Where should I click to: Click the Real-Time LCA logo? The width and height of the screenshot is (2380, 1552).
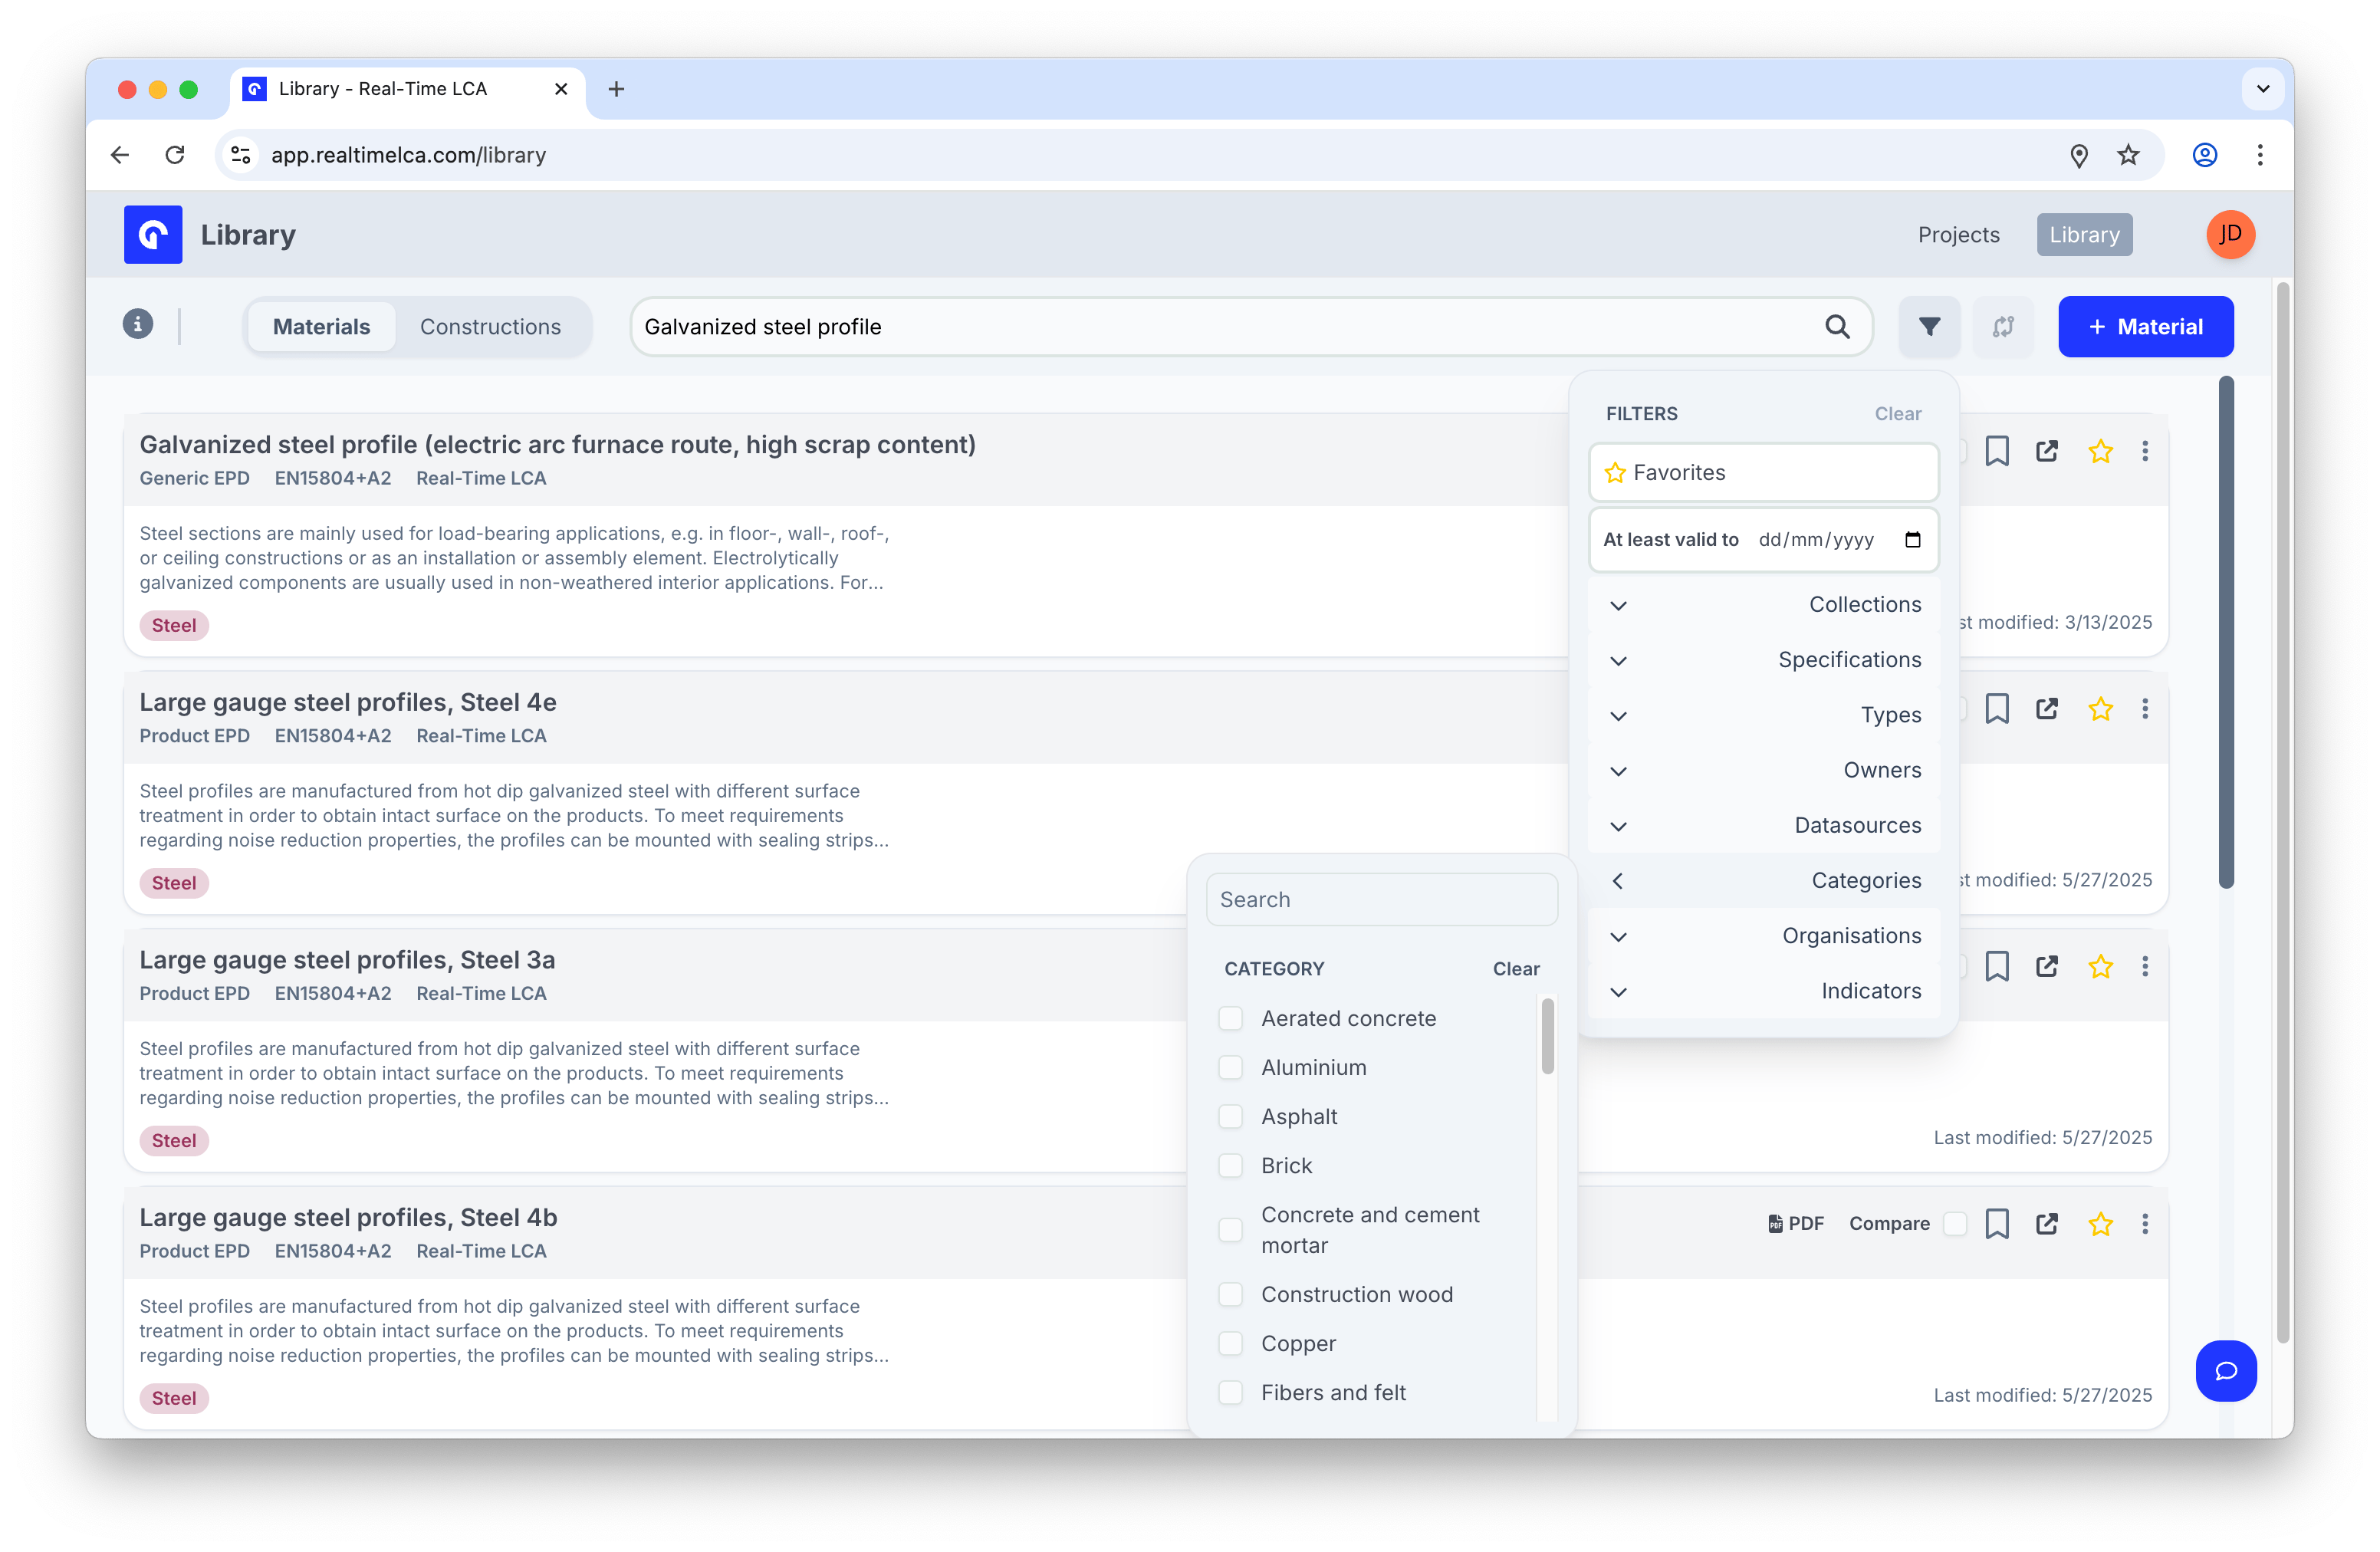coord(153,235)
